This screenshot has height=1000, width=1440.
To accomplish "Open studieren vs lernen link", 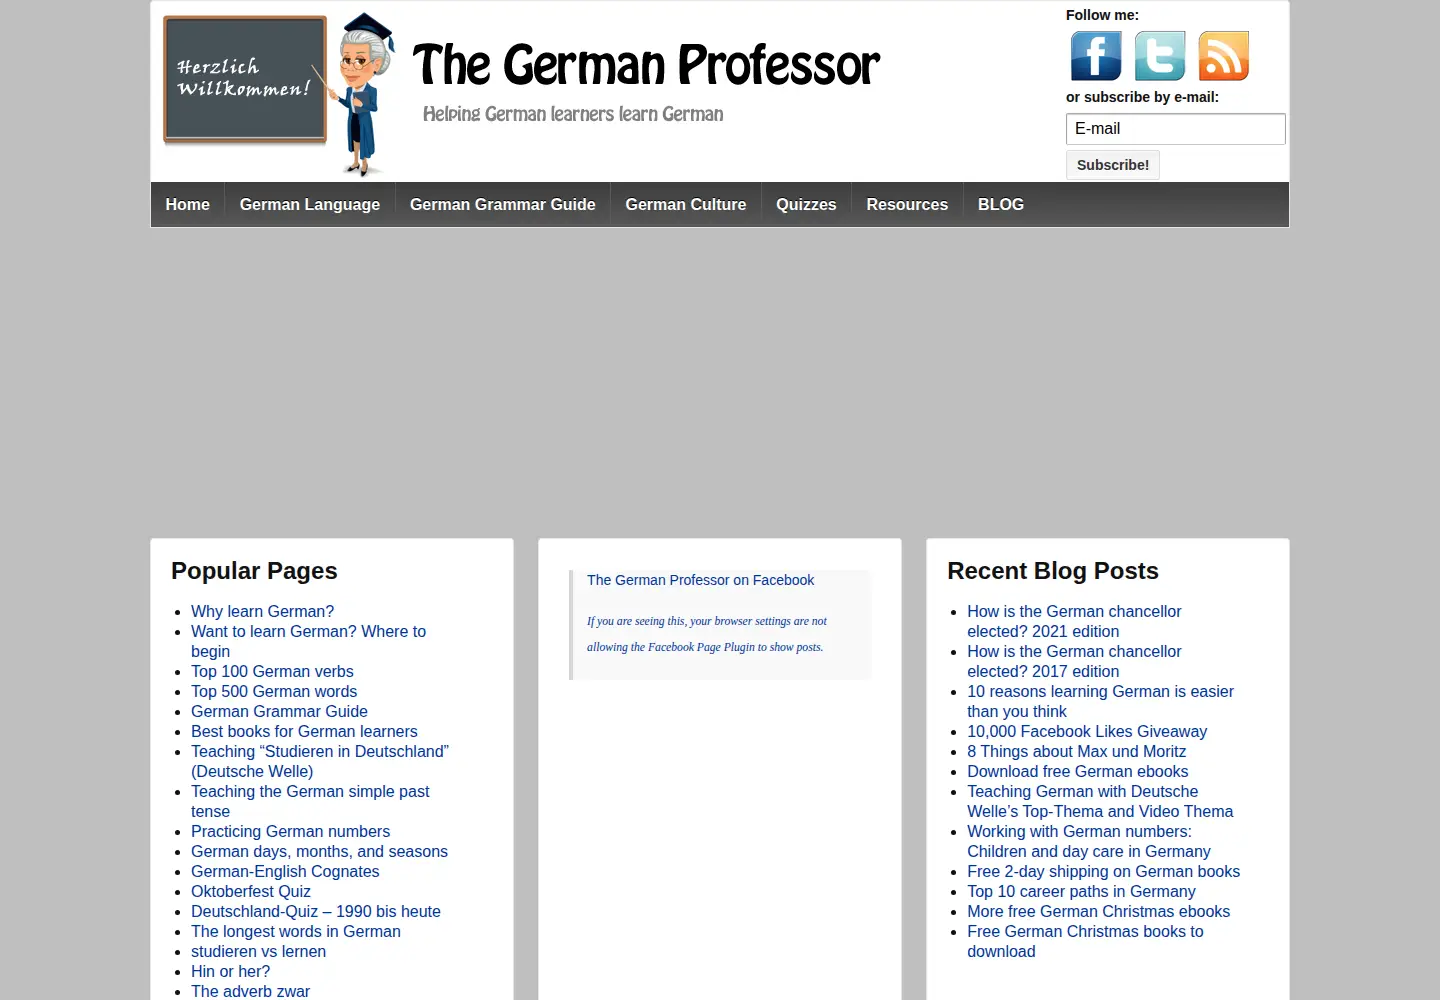I will tap(258, 951).
